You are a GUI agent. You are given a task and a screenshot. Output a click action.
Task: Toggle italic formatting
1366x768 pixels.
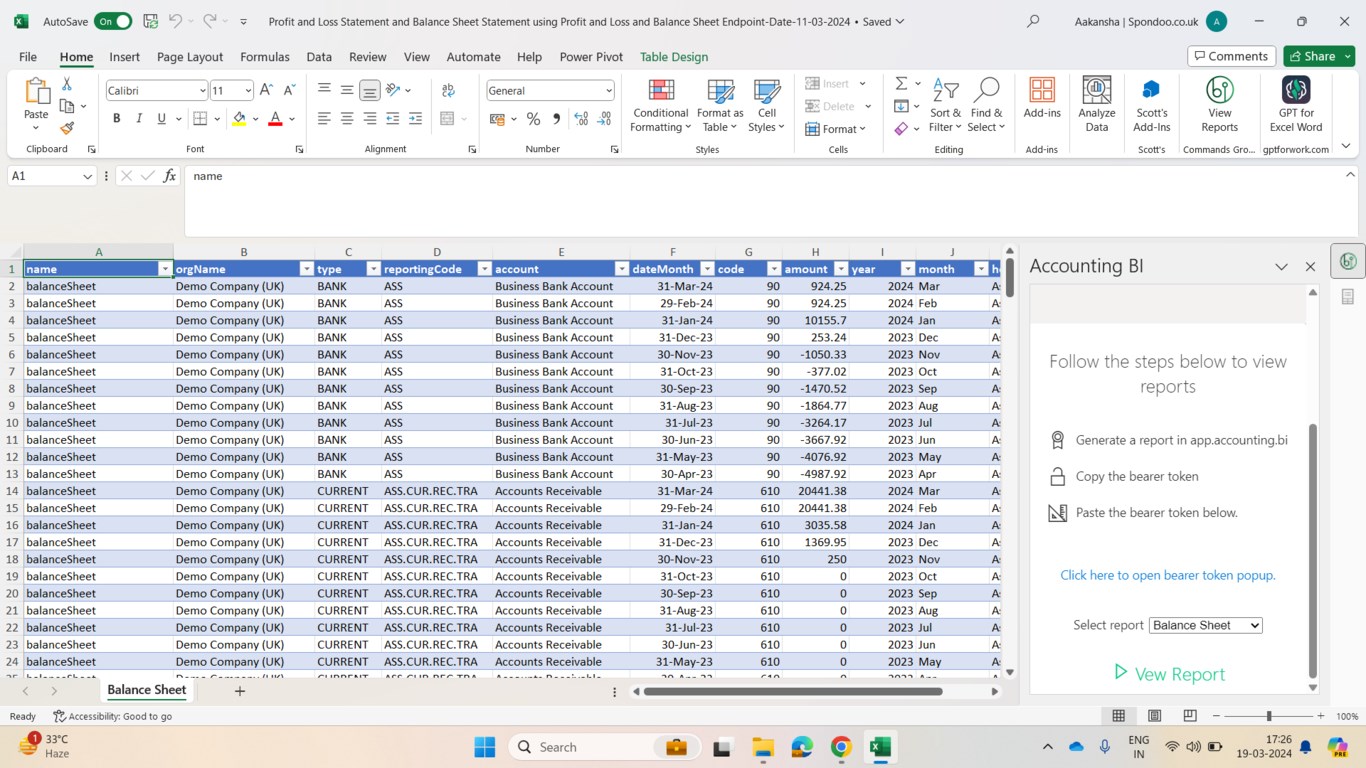[x=139, y=119]
